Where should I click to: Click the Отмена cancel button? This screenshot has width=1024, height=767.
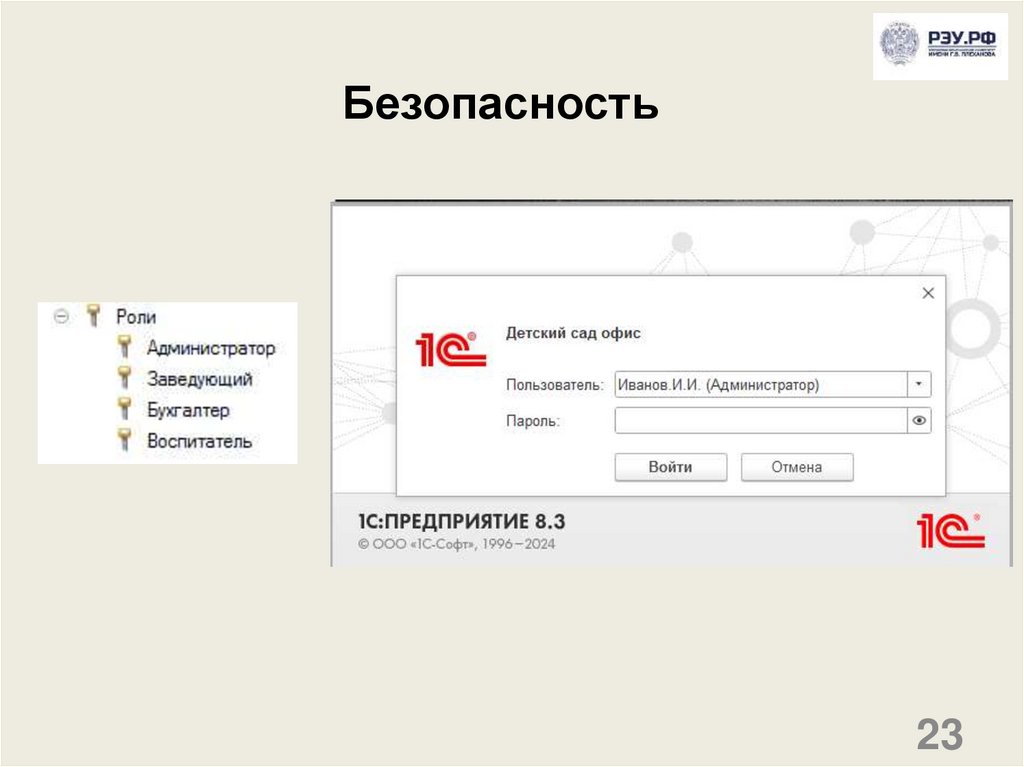point(796,466)
